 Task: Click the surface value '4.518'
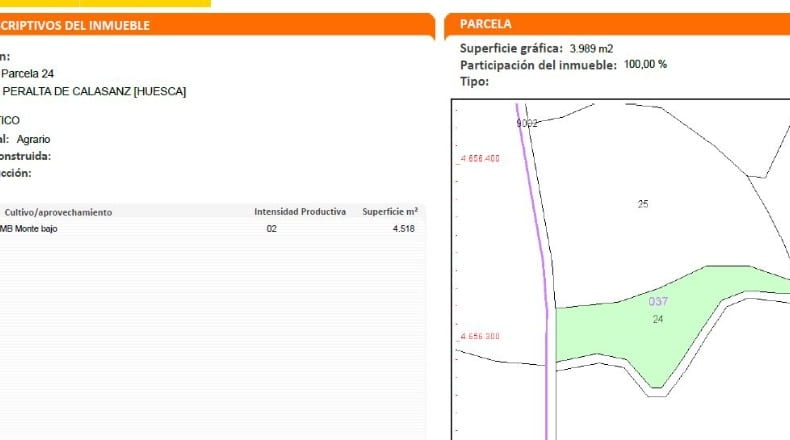[404, 229]
